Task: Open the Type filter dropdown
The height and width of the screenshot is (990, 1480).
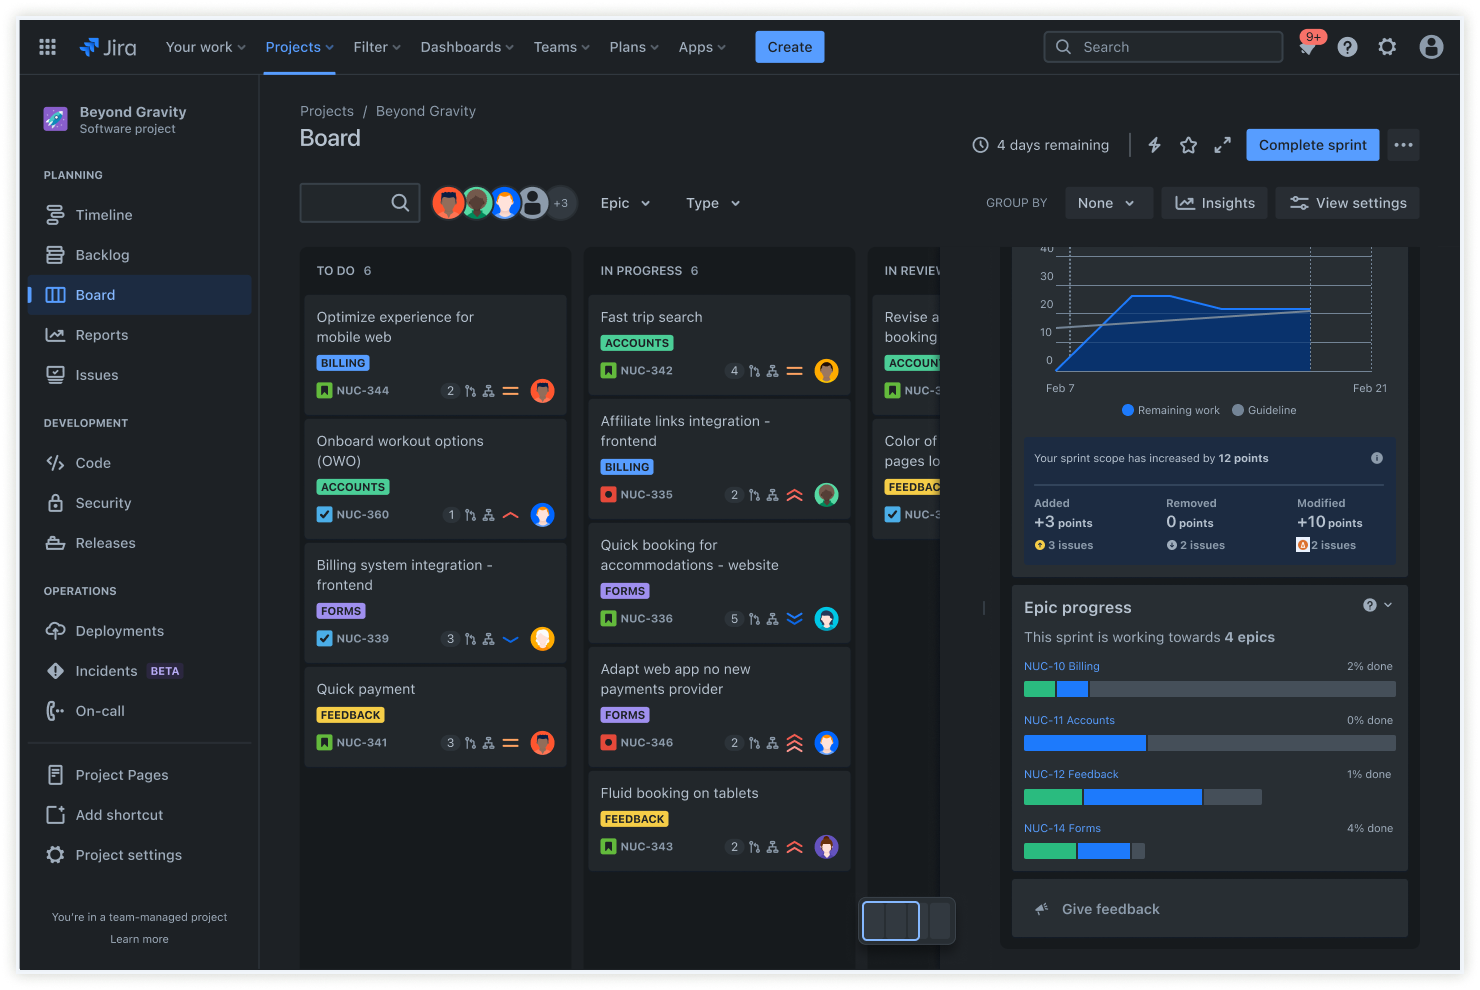Action: (711, 202)
